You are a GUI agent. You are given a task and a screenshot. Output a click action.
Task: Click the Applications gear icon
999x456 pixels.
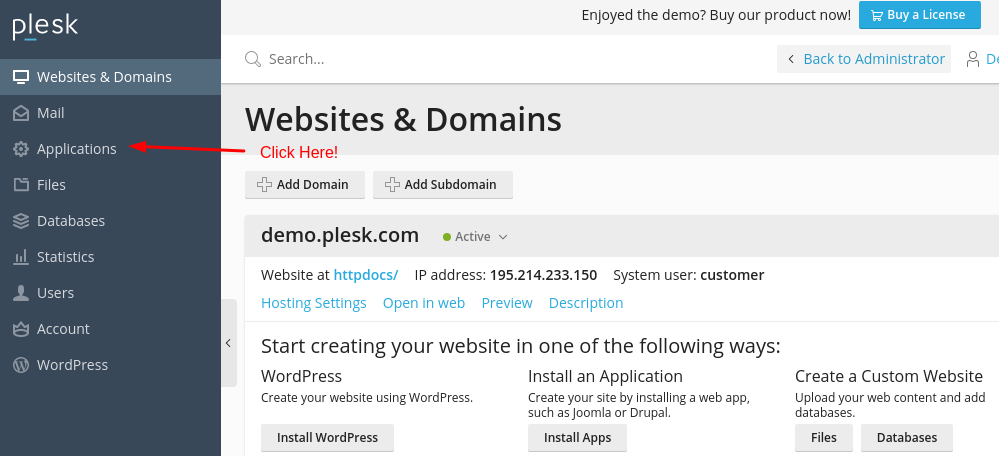point(20,149)
